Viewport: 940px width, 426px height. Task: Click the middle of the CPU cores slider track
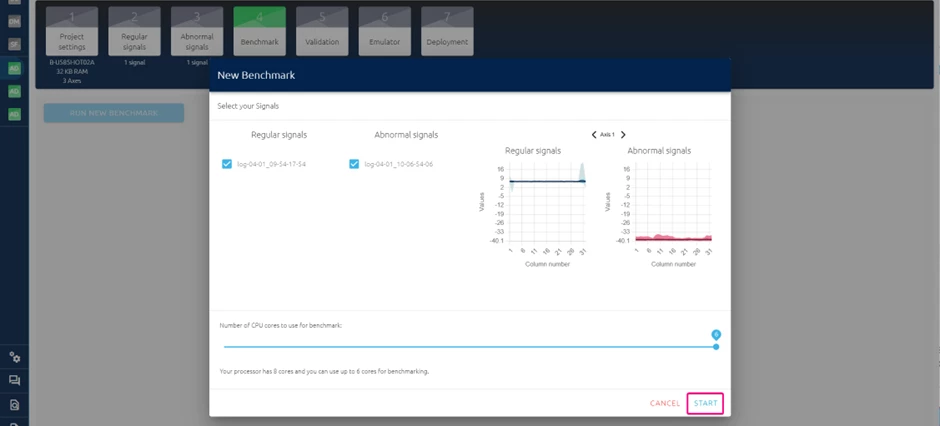point(469,346)
